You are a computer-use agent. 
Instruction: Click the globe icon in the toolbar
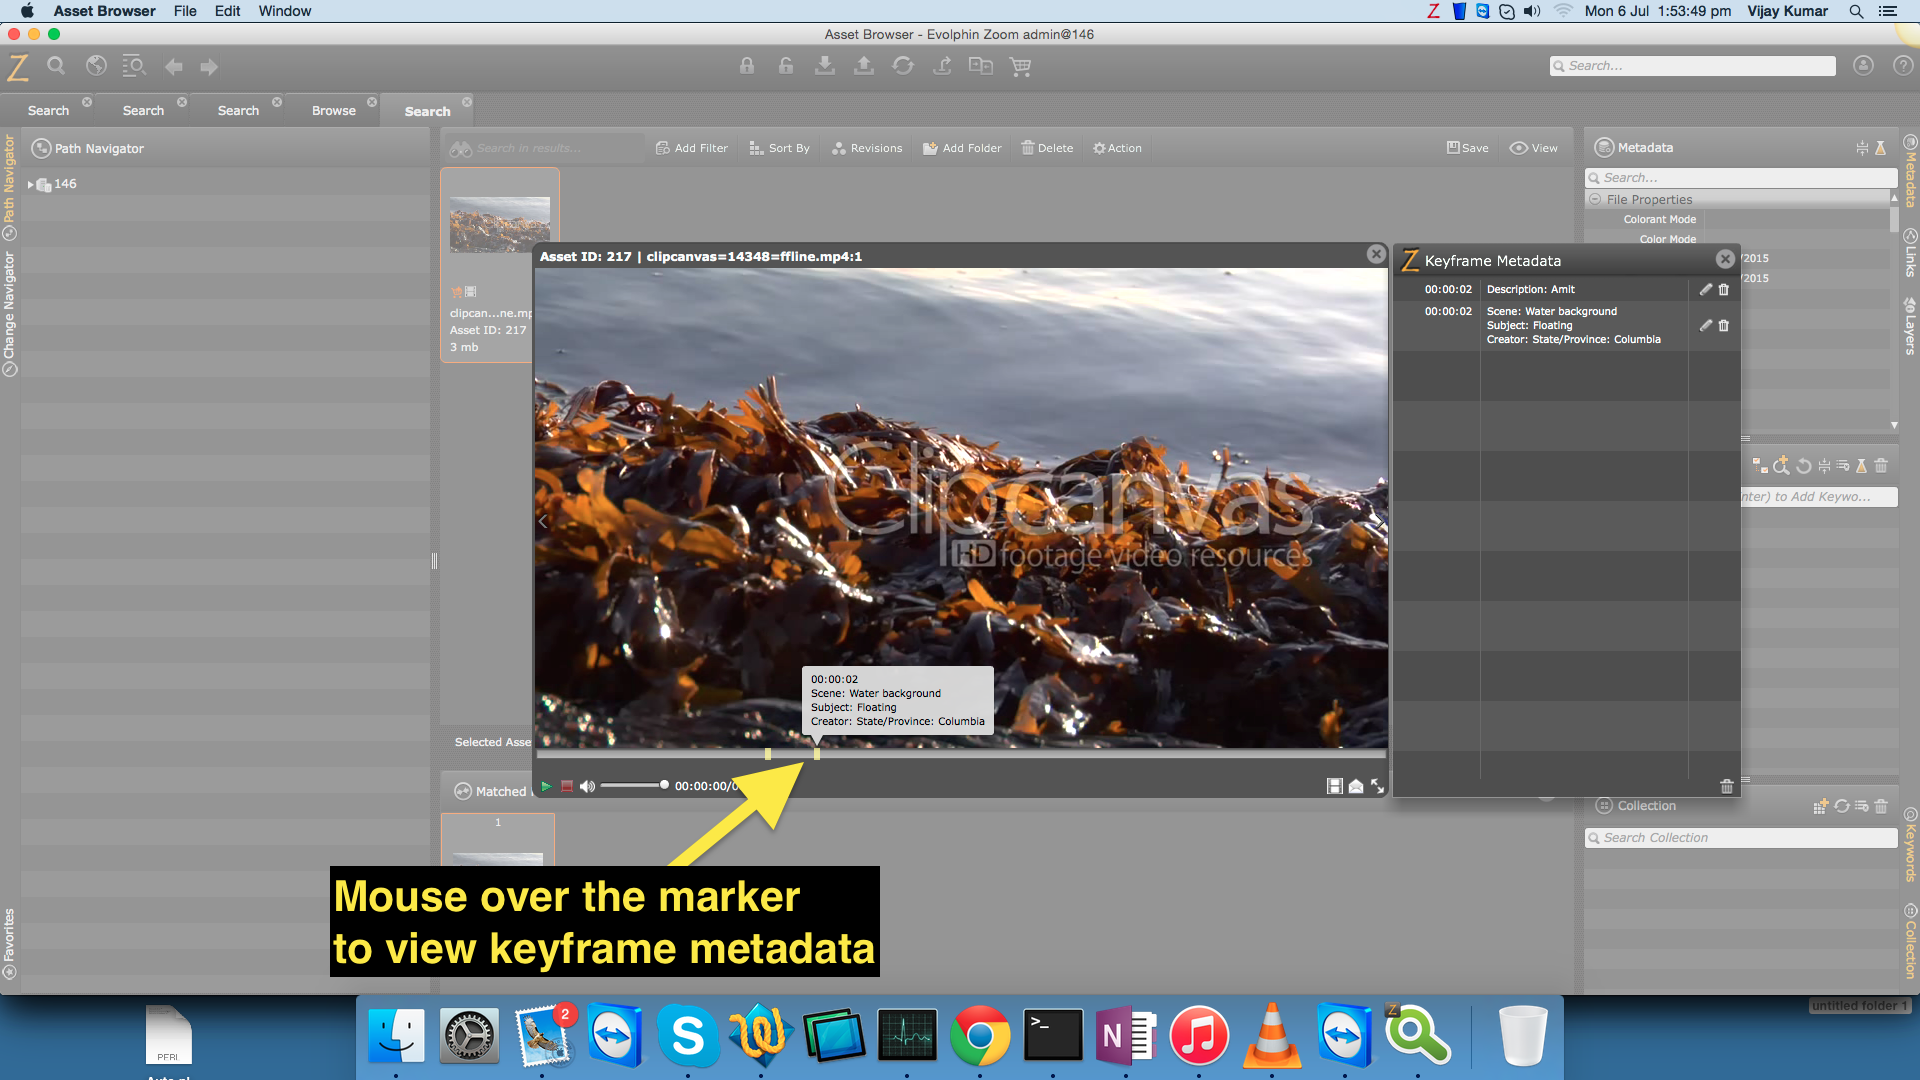(x=96, y=66)
